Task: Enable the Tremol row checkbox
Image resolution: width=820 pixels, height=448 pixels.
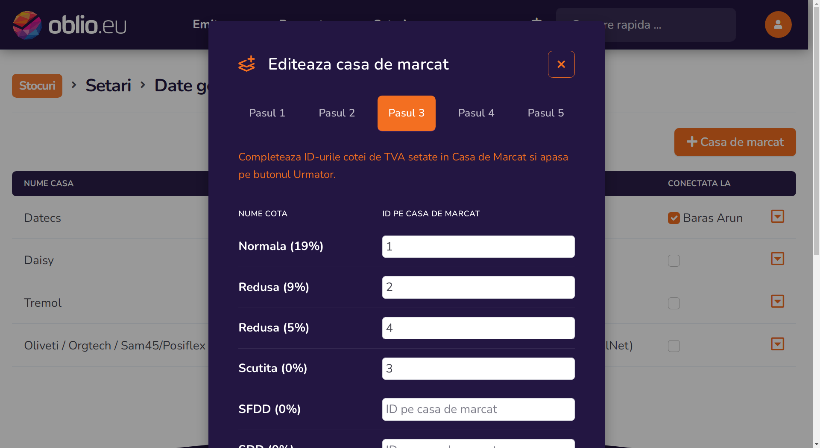Action: [674, 303]
